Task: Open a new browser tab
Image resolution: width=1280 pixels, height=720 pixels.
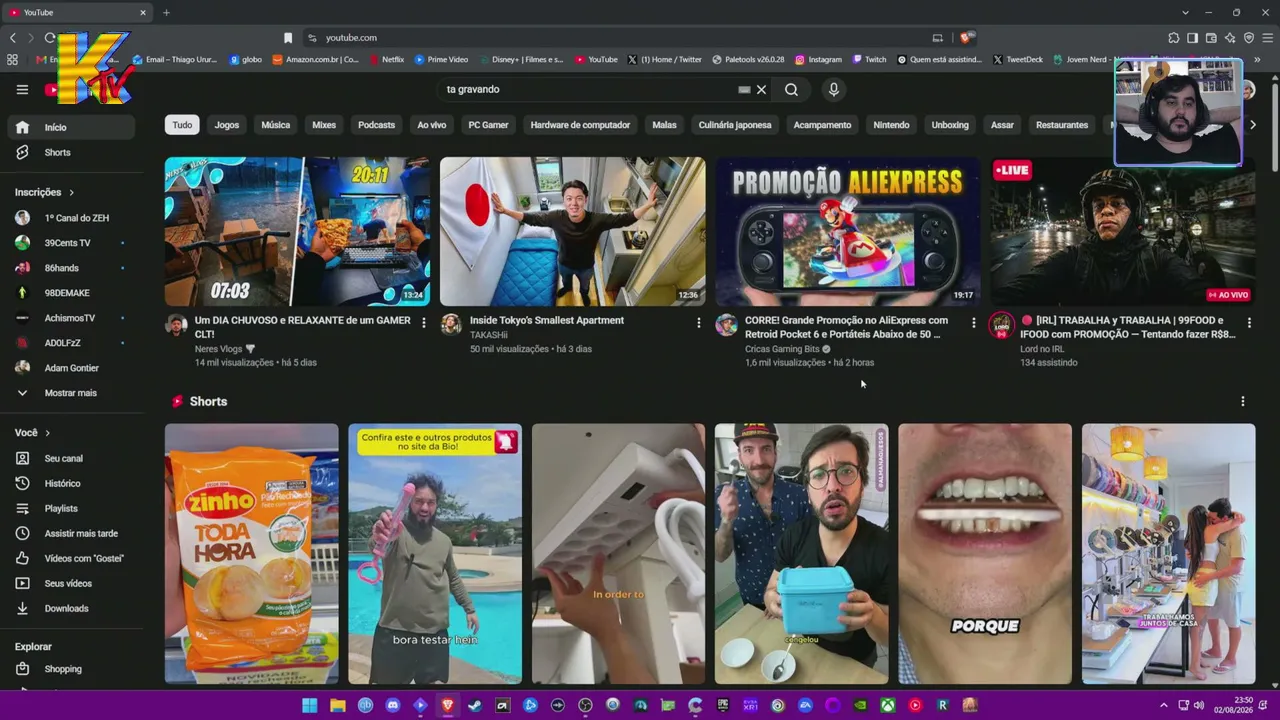Action: 166,13
